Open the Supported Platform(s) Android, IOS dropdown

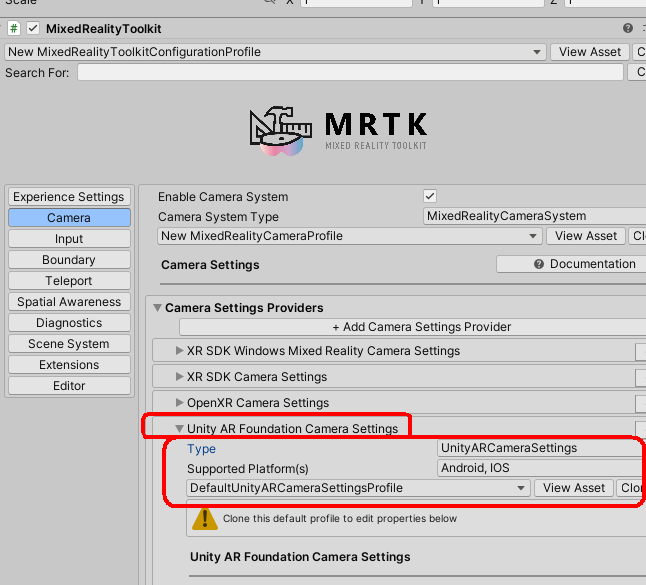point(541,468)
